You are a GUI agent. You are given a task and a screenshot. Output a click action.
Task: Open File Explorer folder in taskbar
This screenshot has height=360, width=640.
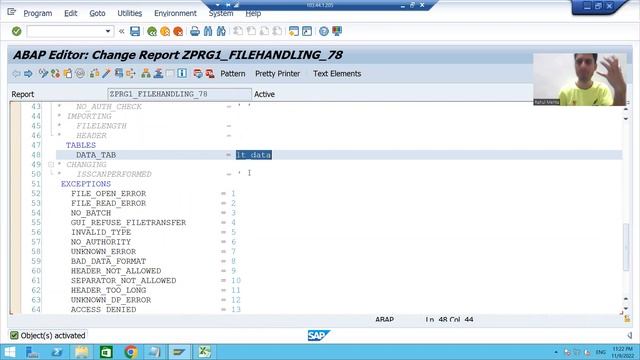pos(82,352)
